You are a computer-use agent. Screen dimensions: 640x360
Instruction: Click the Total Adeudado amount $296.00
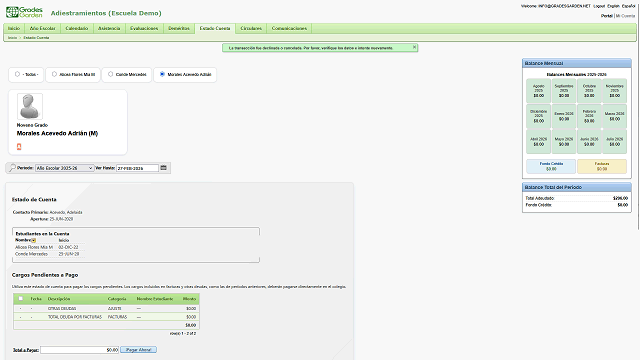coord(620,198)
